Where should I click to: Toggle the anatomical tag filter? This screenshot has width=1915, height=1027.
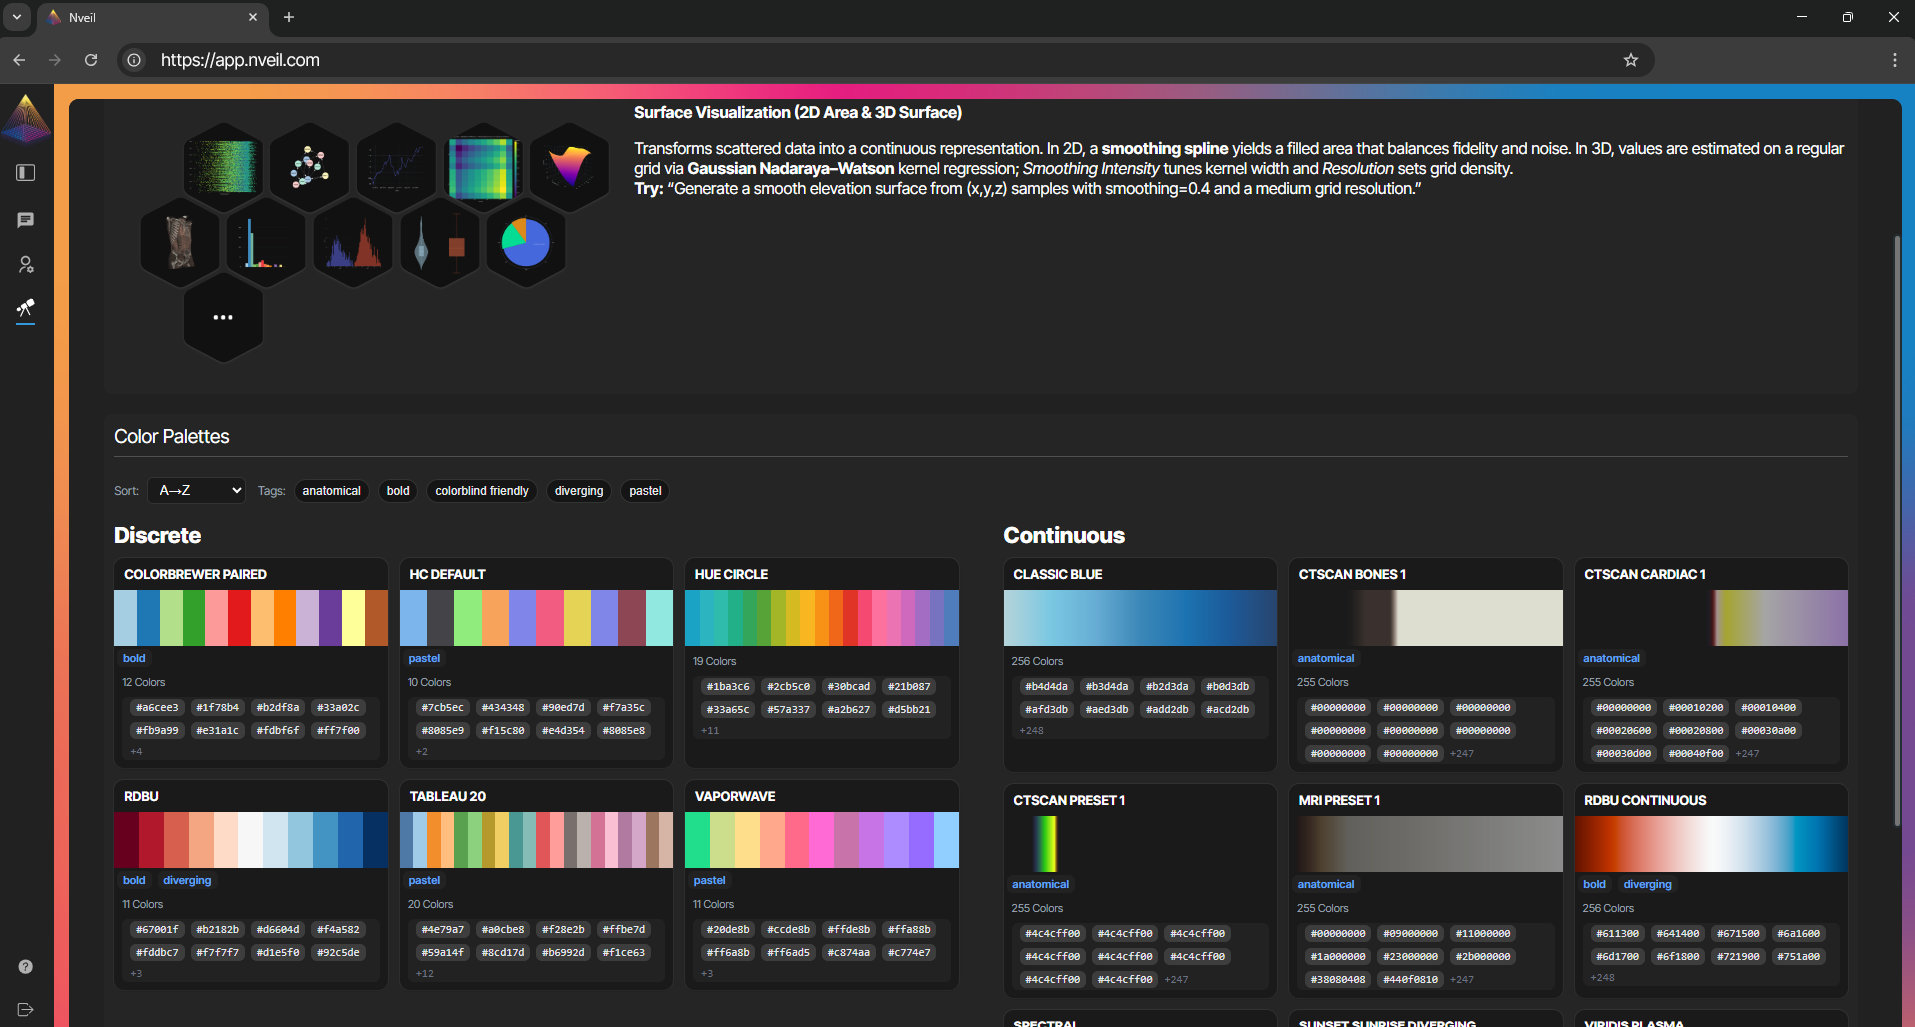(331, 491)
